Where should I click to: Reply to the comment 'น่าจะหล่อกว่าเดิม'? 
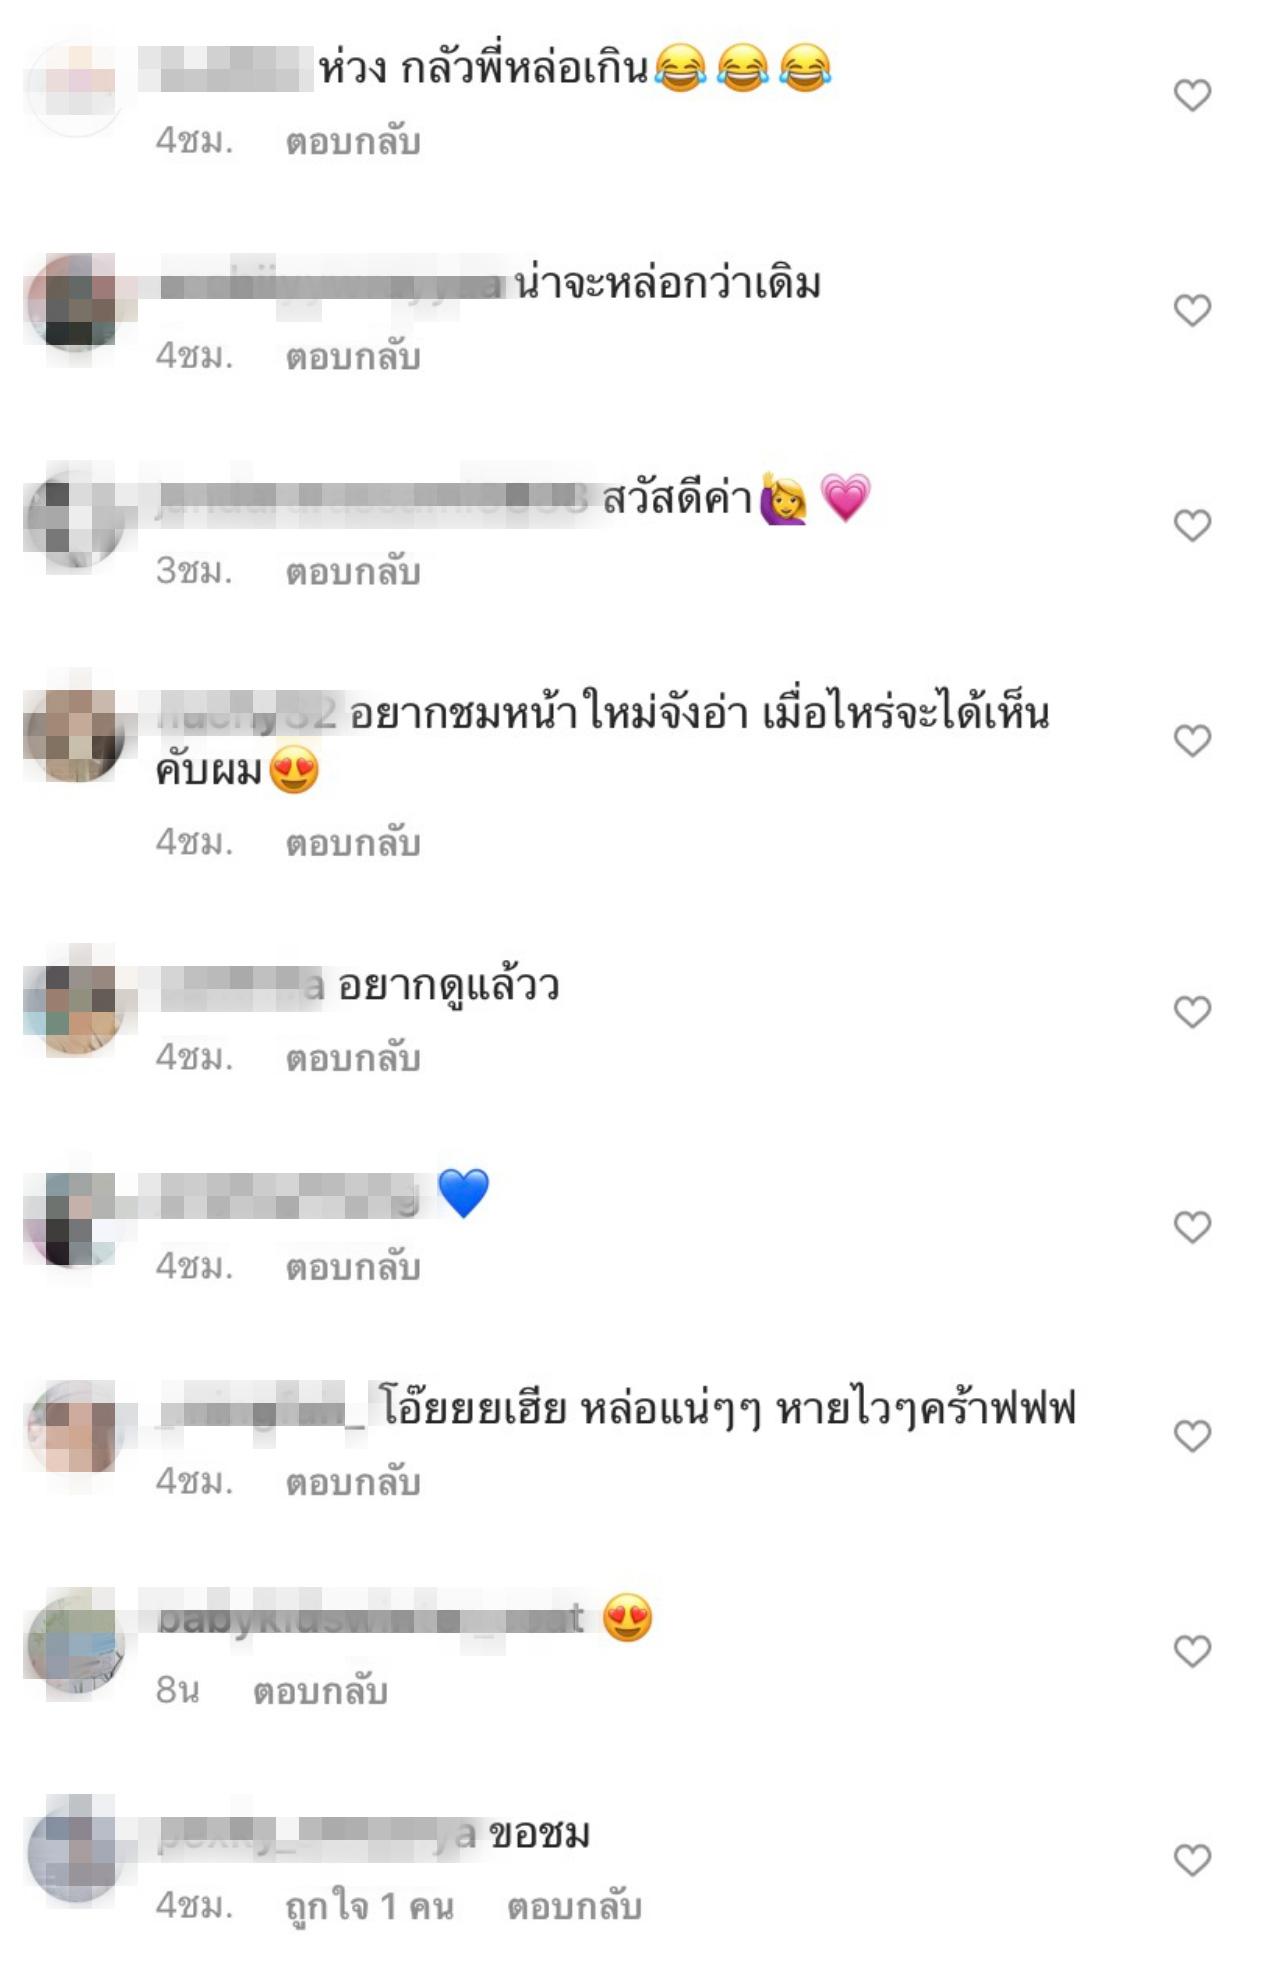pos(353,356)
